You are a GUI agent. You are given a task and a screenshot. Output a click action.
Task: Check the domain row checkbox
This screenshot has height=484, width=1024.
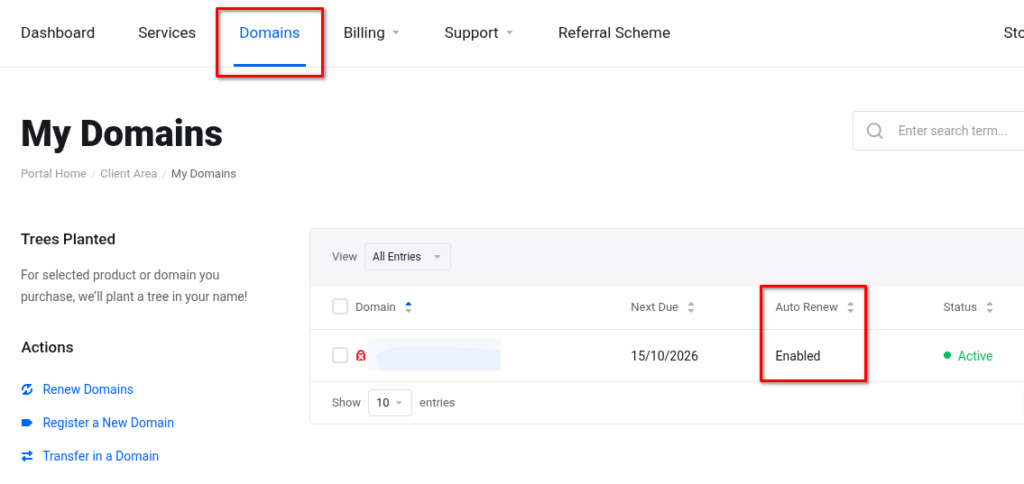coord(340,355)
